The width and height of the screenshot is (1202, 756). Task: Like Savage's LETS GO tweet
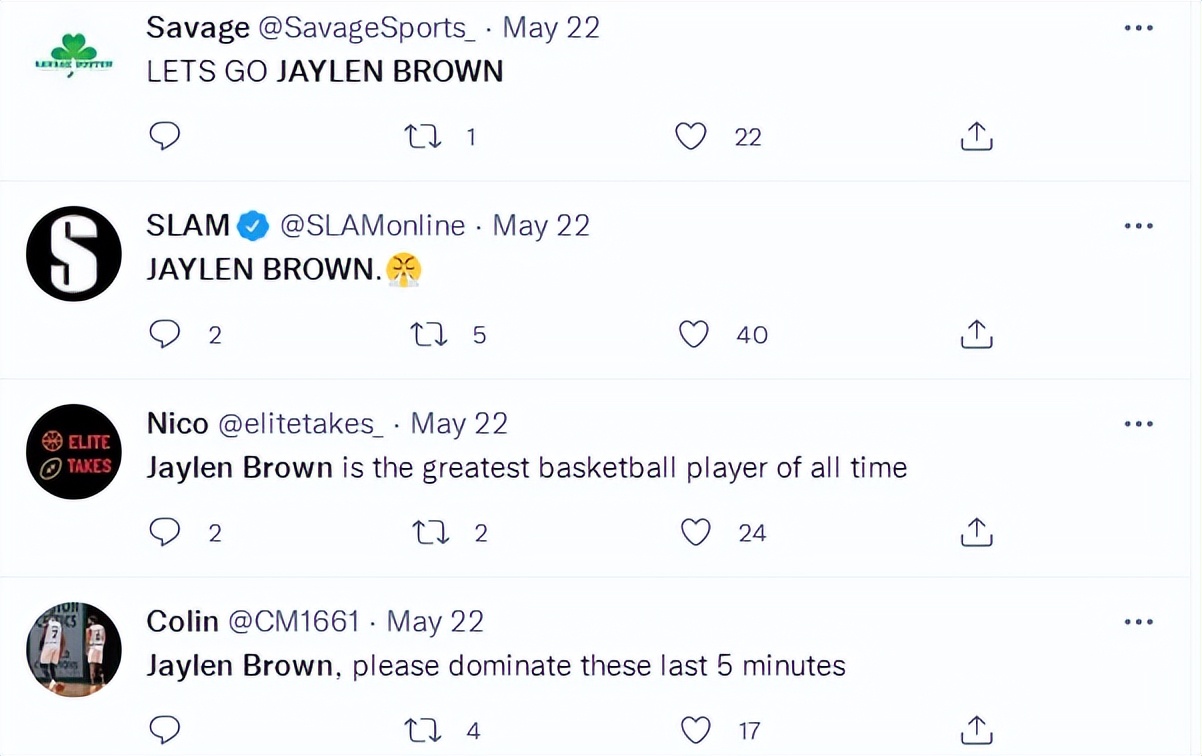691,136
